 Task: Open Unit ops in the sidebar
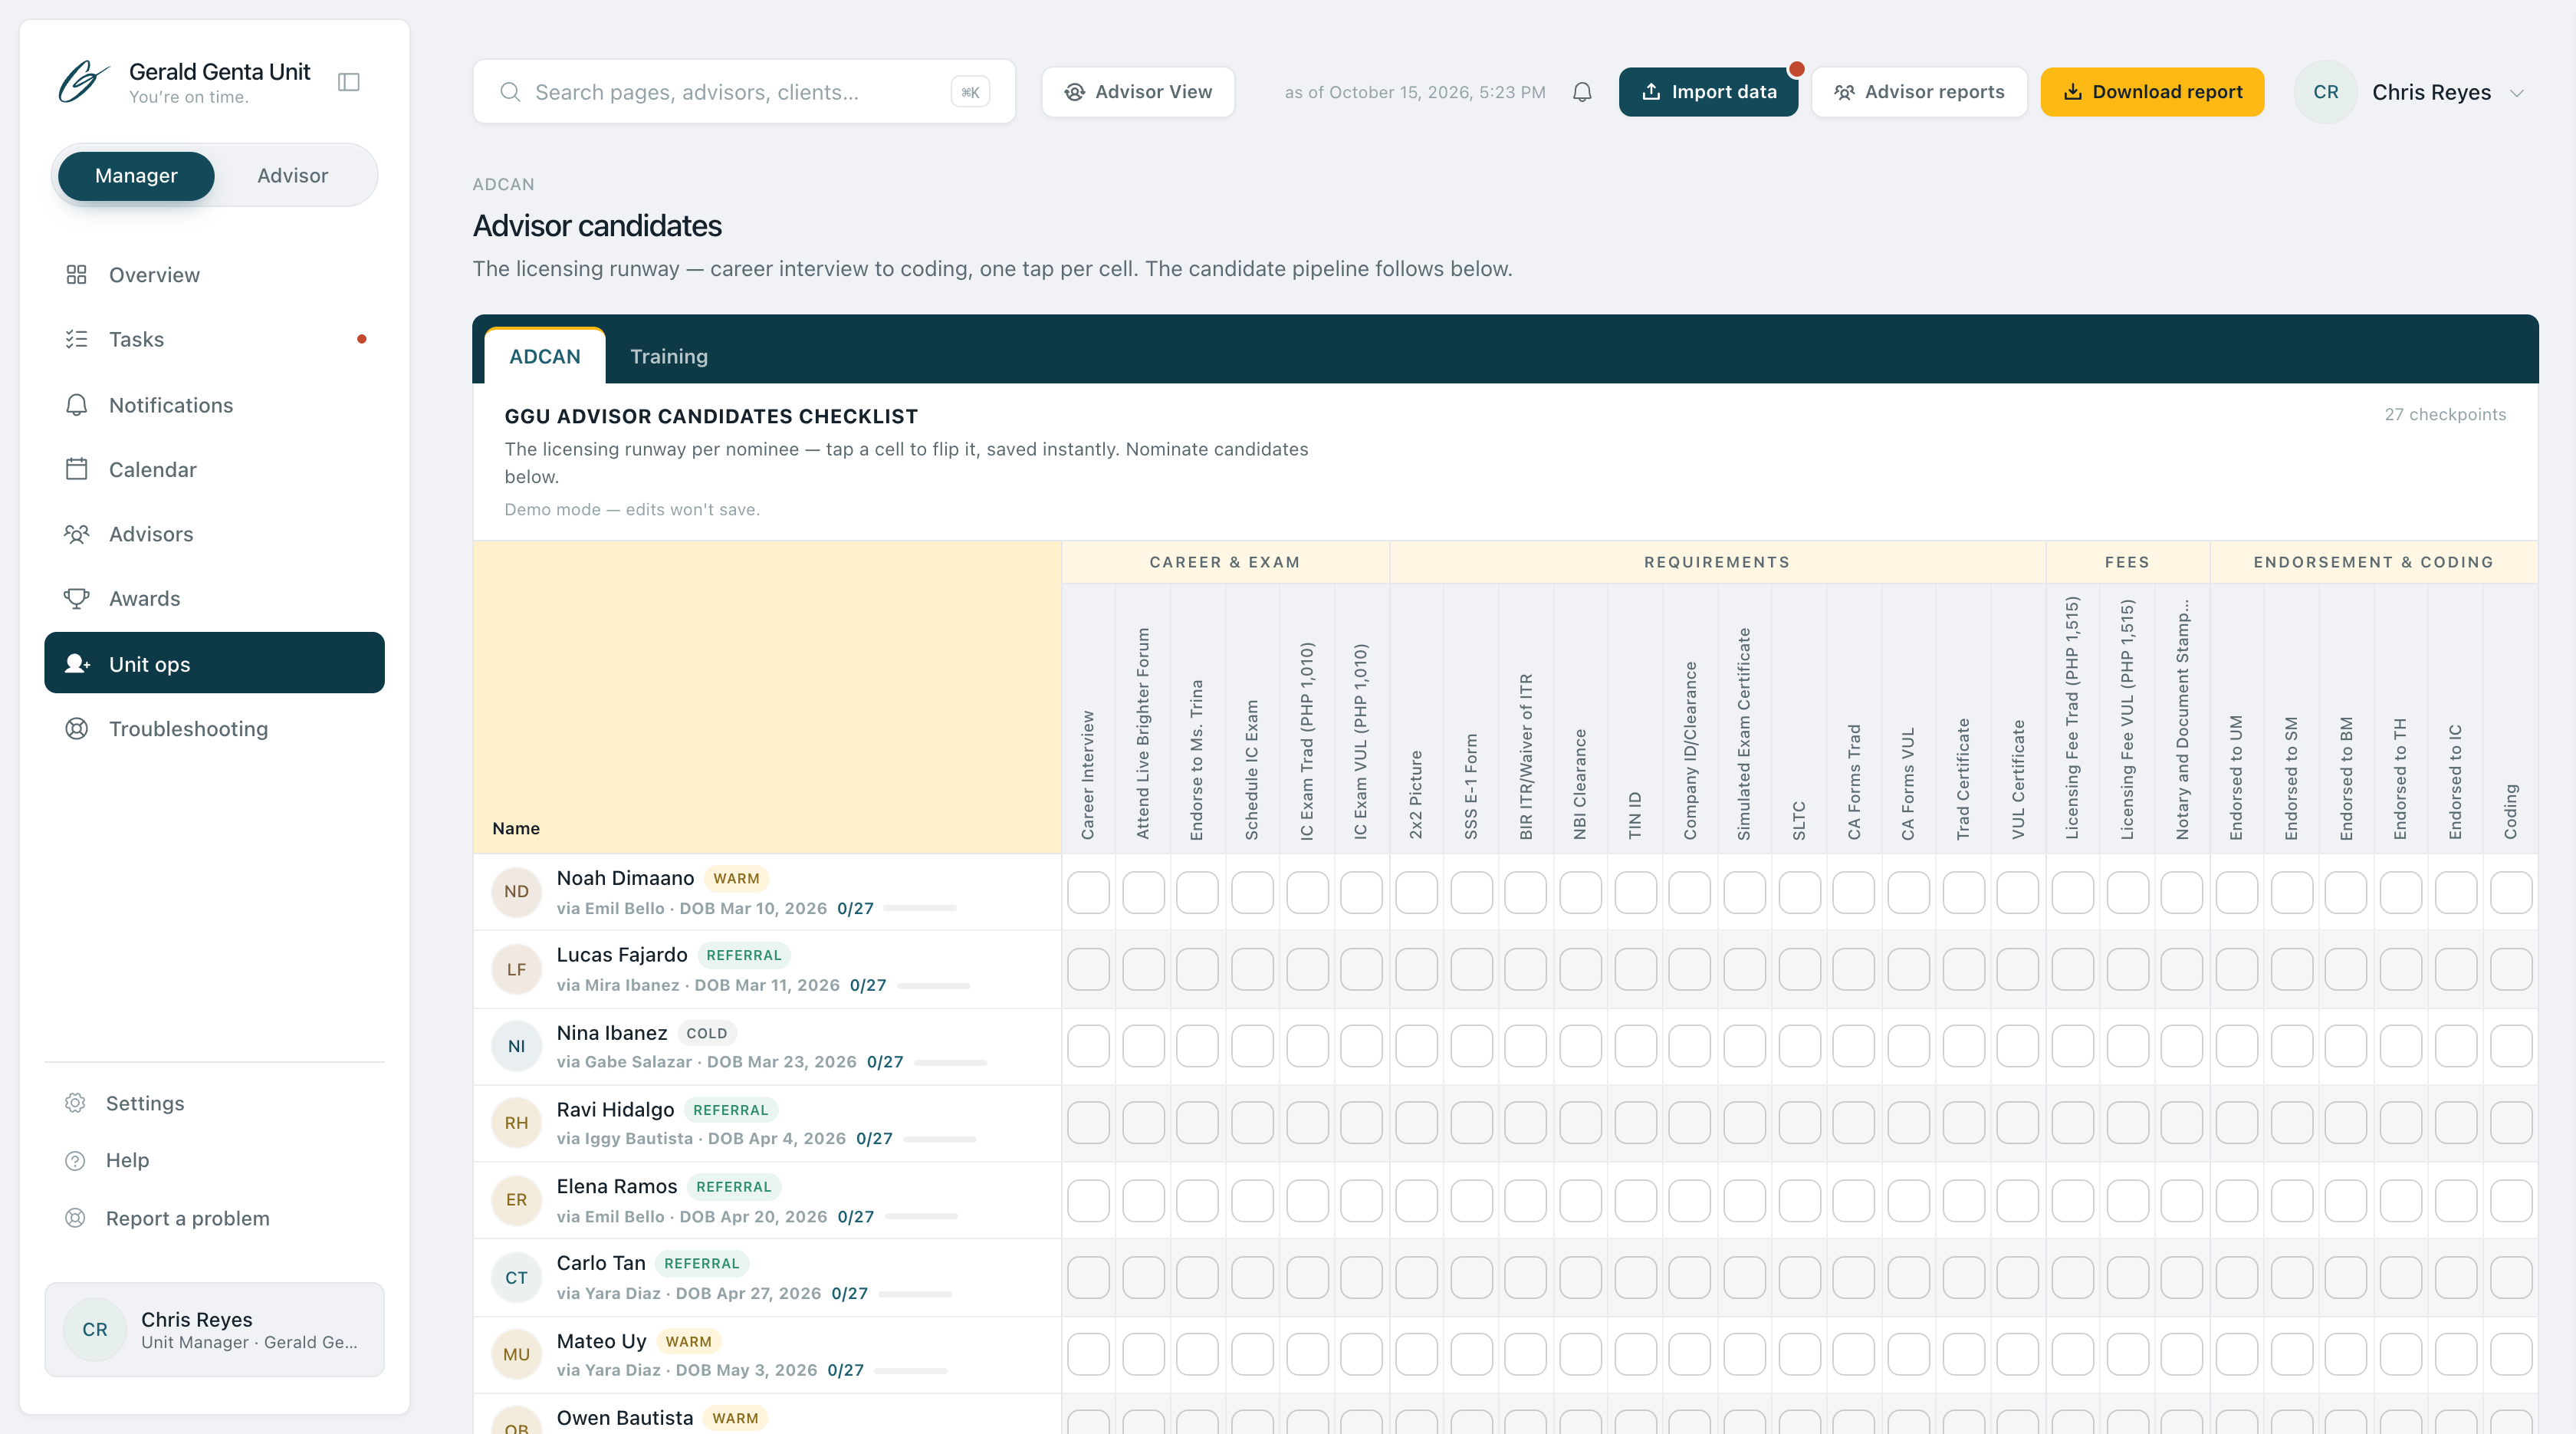[x=214, y=663]
